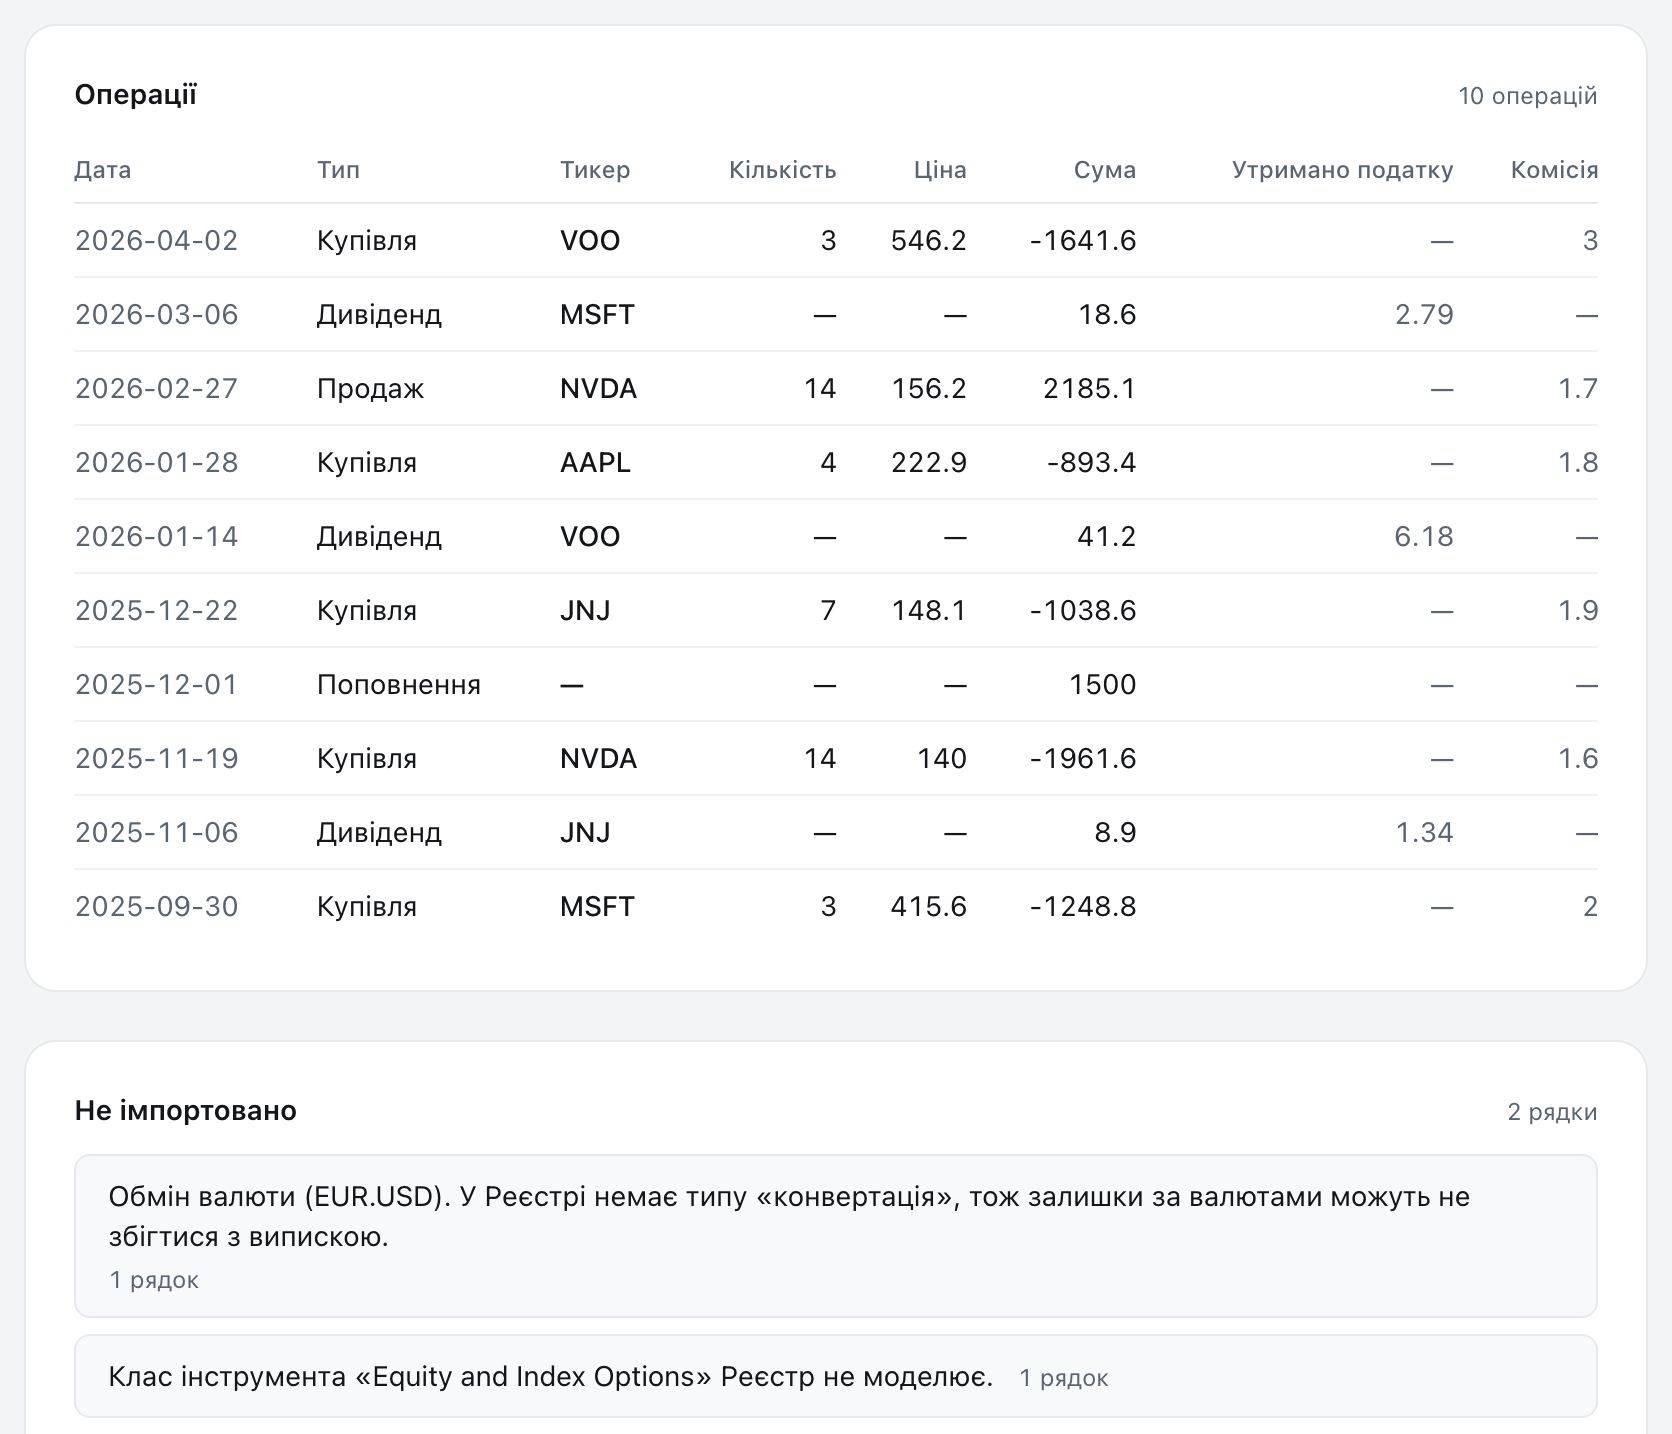
Task: Open the Equity and Index Options notice
Action: tap(836, 1376)
